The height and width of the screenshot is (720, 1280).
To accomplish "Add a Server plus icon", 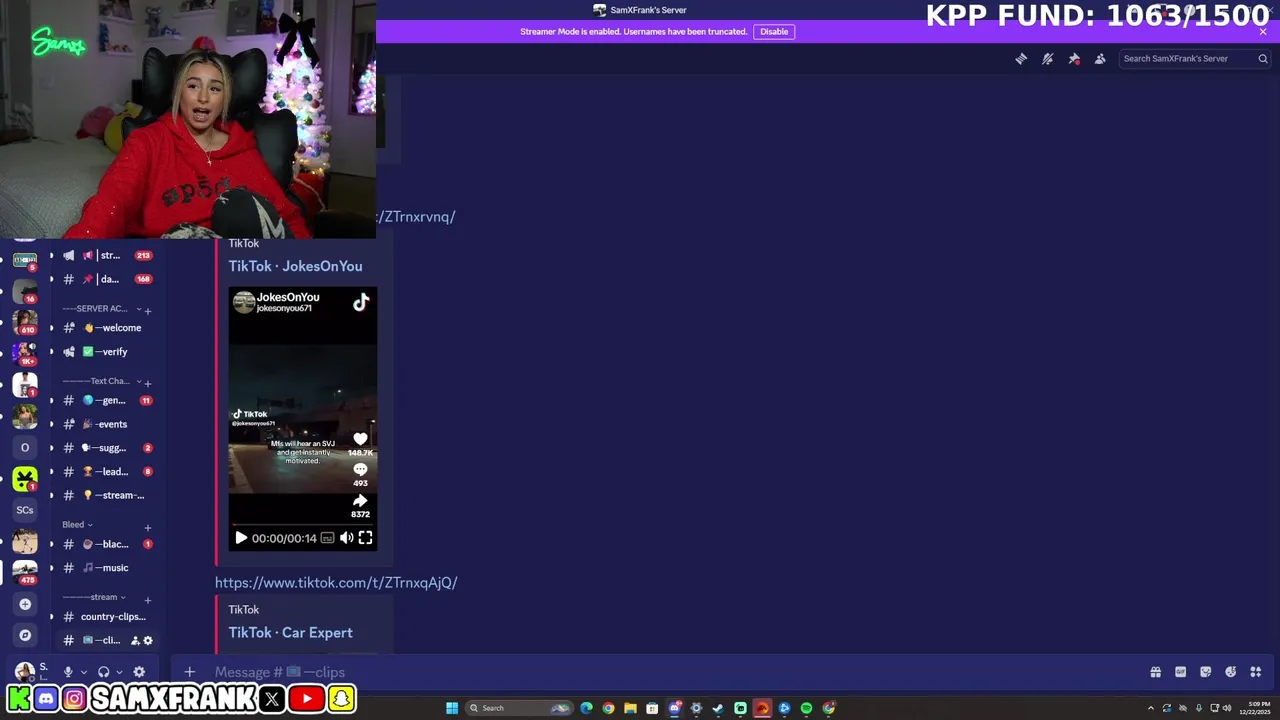I will pyautogui.click(x=25, y=604).
